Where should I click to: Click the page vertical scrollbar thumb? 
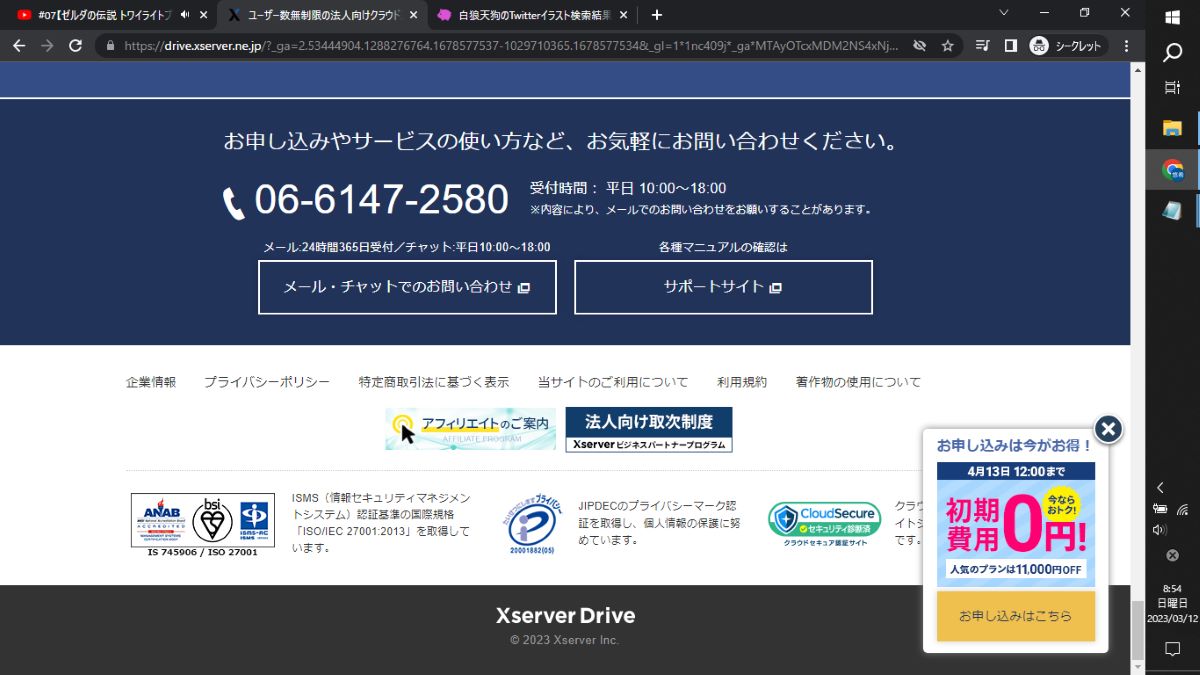1138,630
